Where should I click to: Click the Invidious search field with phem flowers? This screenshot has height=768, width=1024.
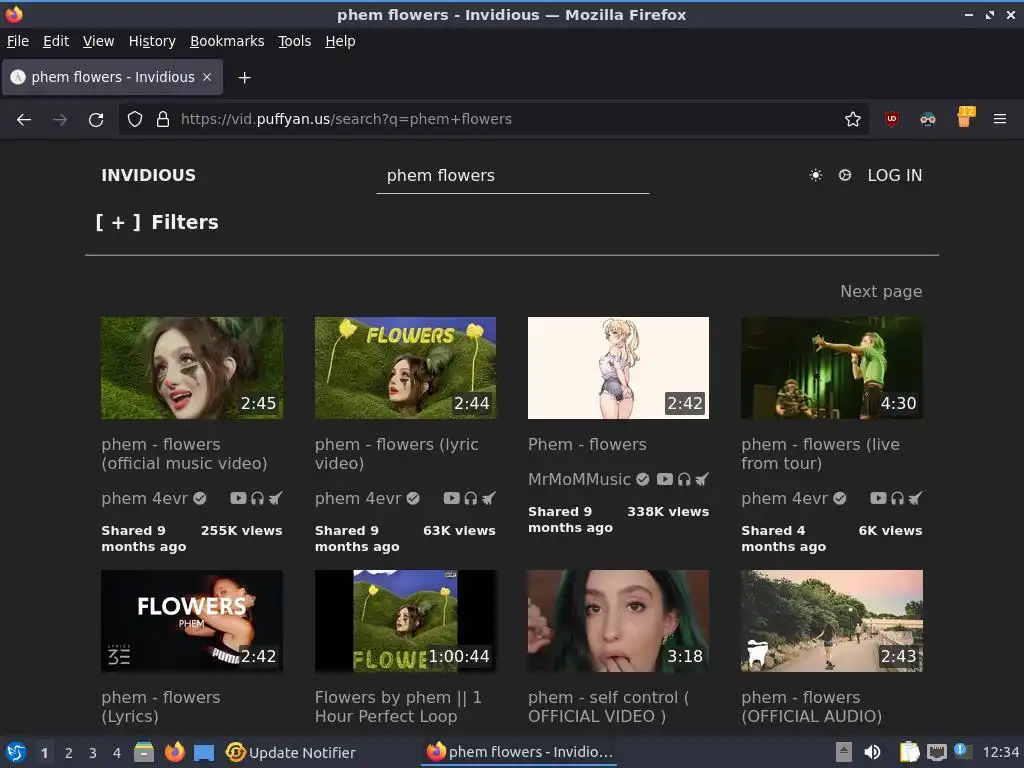tap(513, 176)
